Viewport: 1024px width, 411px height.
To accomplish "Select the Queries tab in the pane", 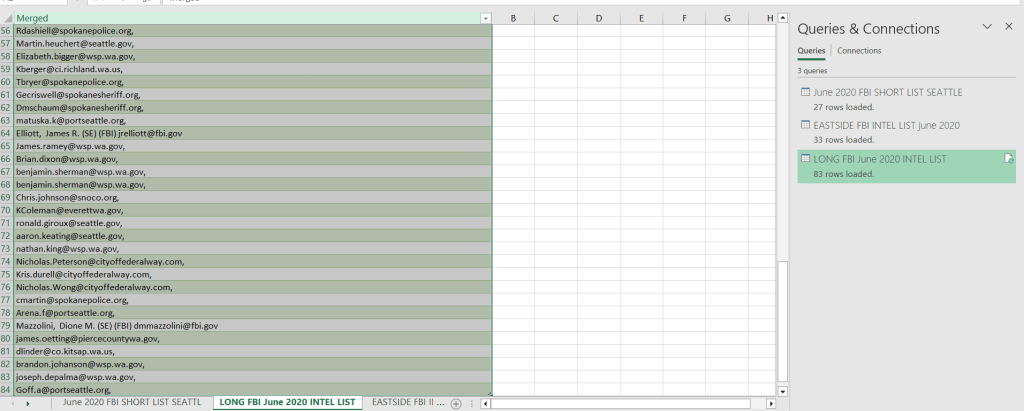I will click(x=811, y=51).
